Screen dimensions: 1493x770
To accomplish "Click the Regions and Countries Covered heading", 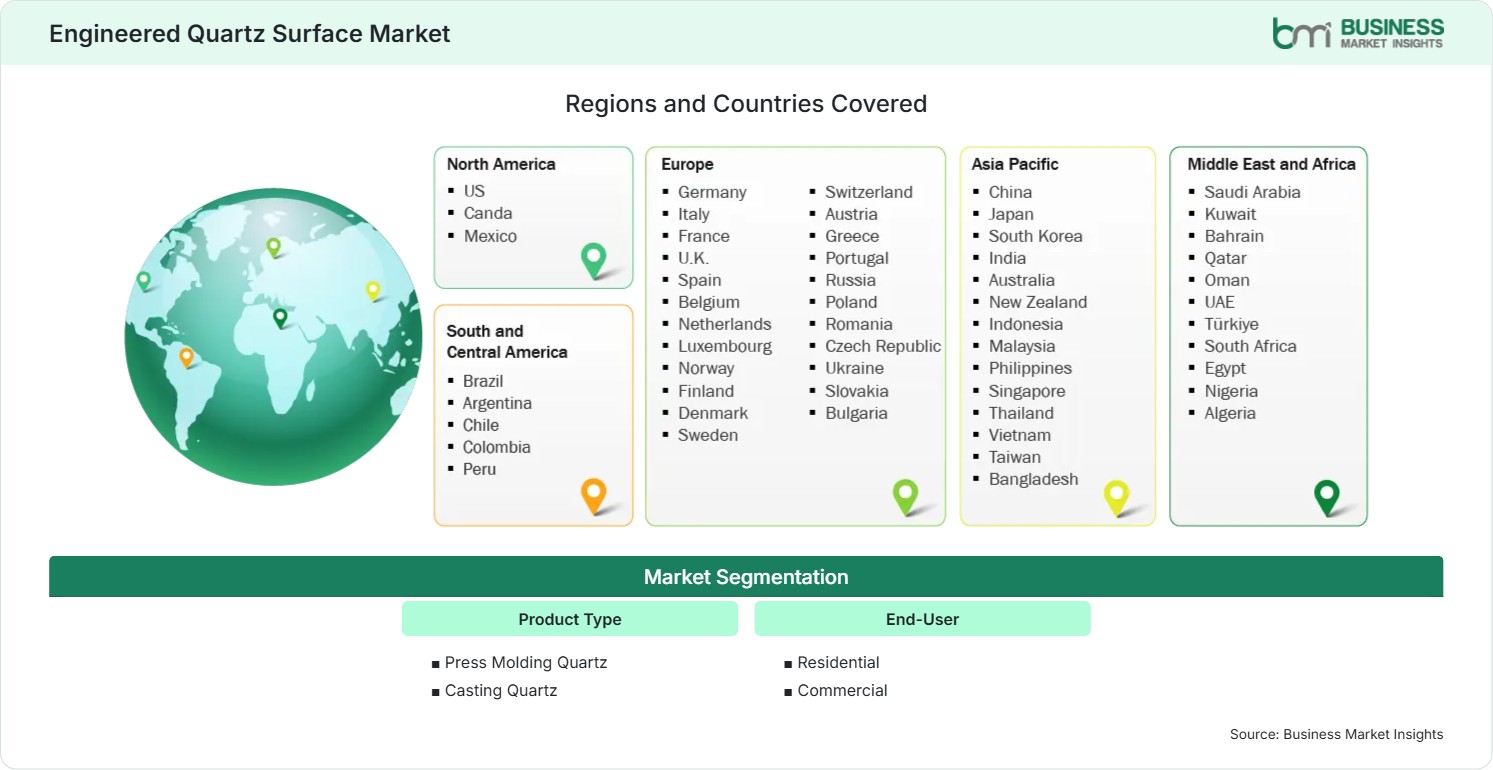I will pyautogui.click(x=746, y=103).
